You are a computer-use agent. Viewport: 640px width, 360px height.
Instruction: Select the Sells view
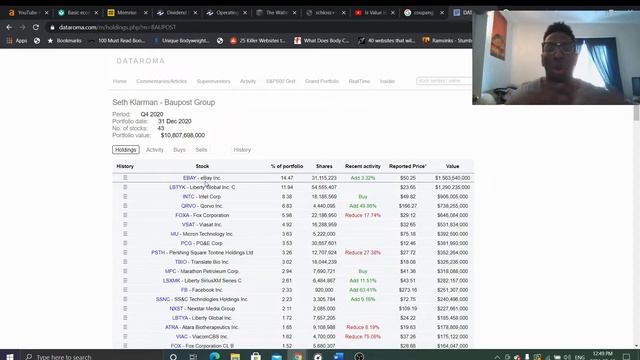point(201,150)
